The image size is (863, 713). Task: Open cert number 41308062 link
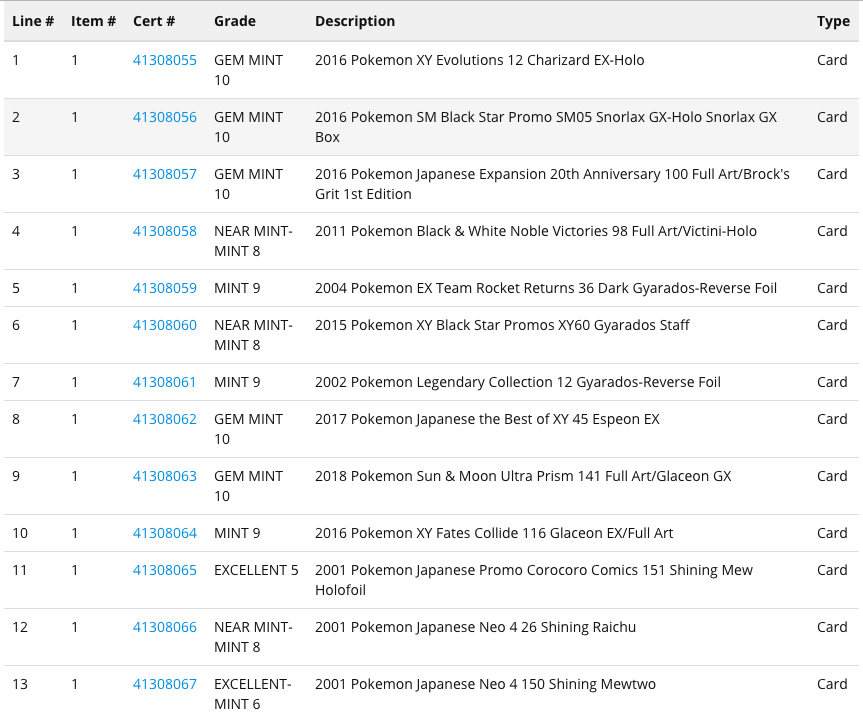pos(165,420)
